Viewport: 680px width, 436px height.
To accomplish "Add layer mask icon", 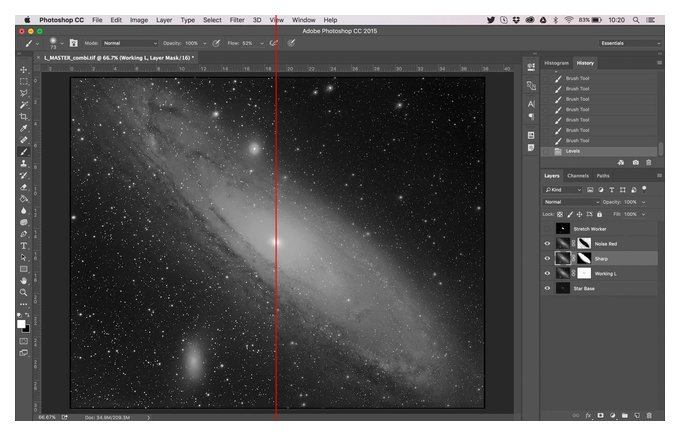I will 600,415.
